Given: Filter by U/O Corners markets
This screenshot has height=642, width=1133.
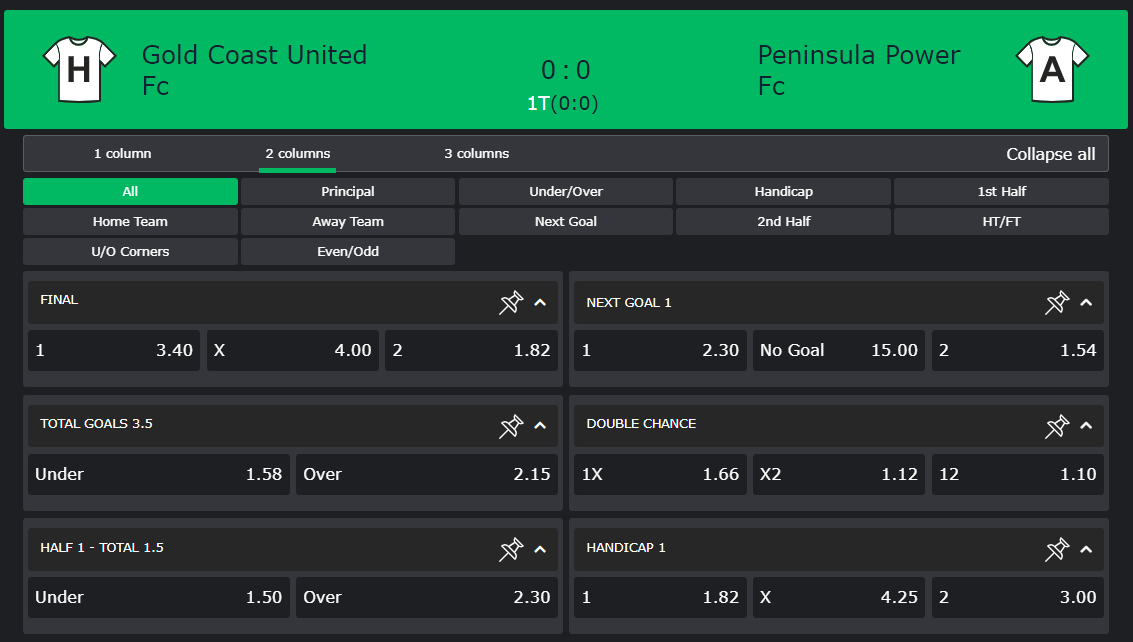Looking at the screenshot, I should [130, 251].
